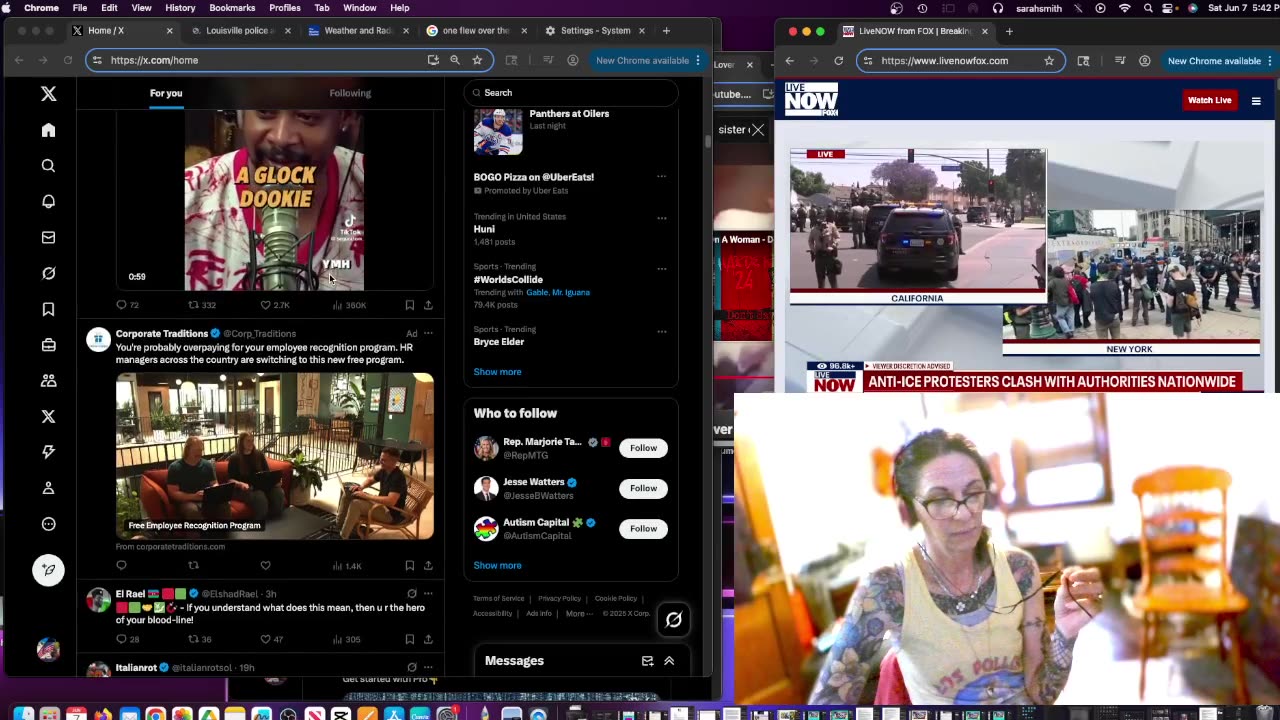
Task: Follow Jesse Watters
Action: 643,488
